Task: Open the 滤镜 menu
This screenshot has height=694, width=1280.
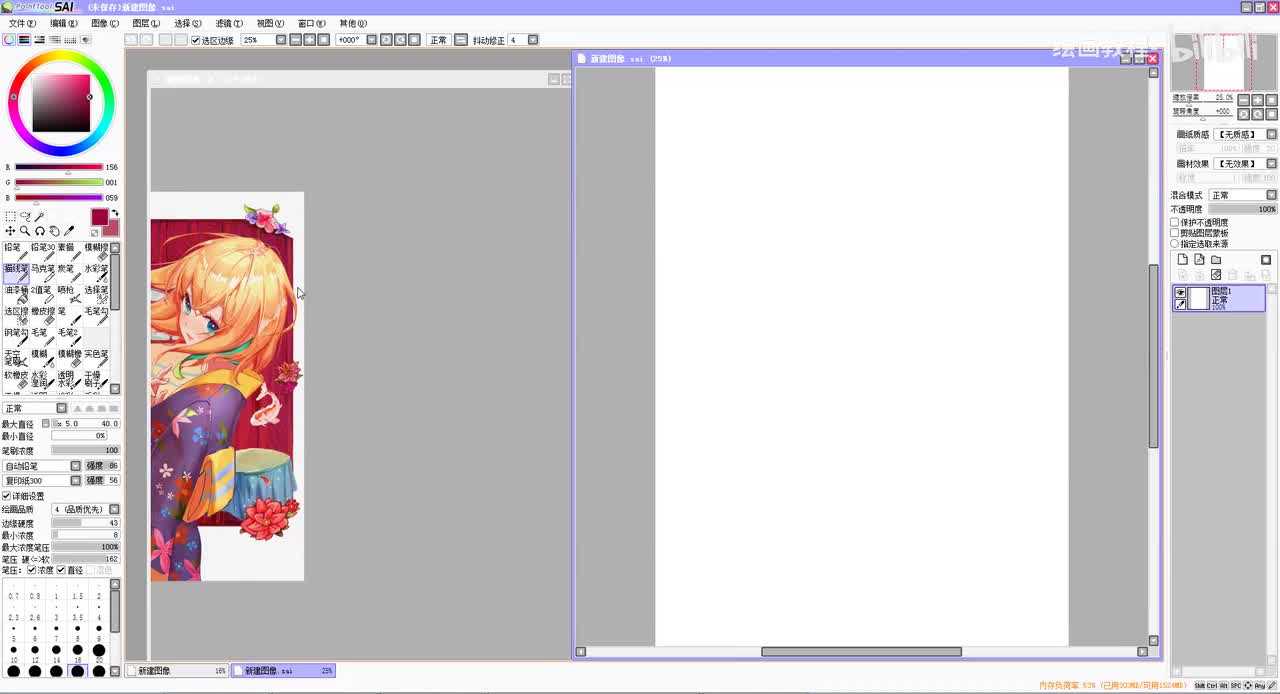Action: (x=229, y=23)
